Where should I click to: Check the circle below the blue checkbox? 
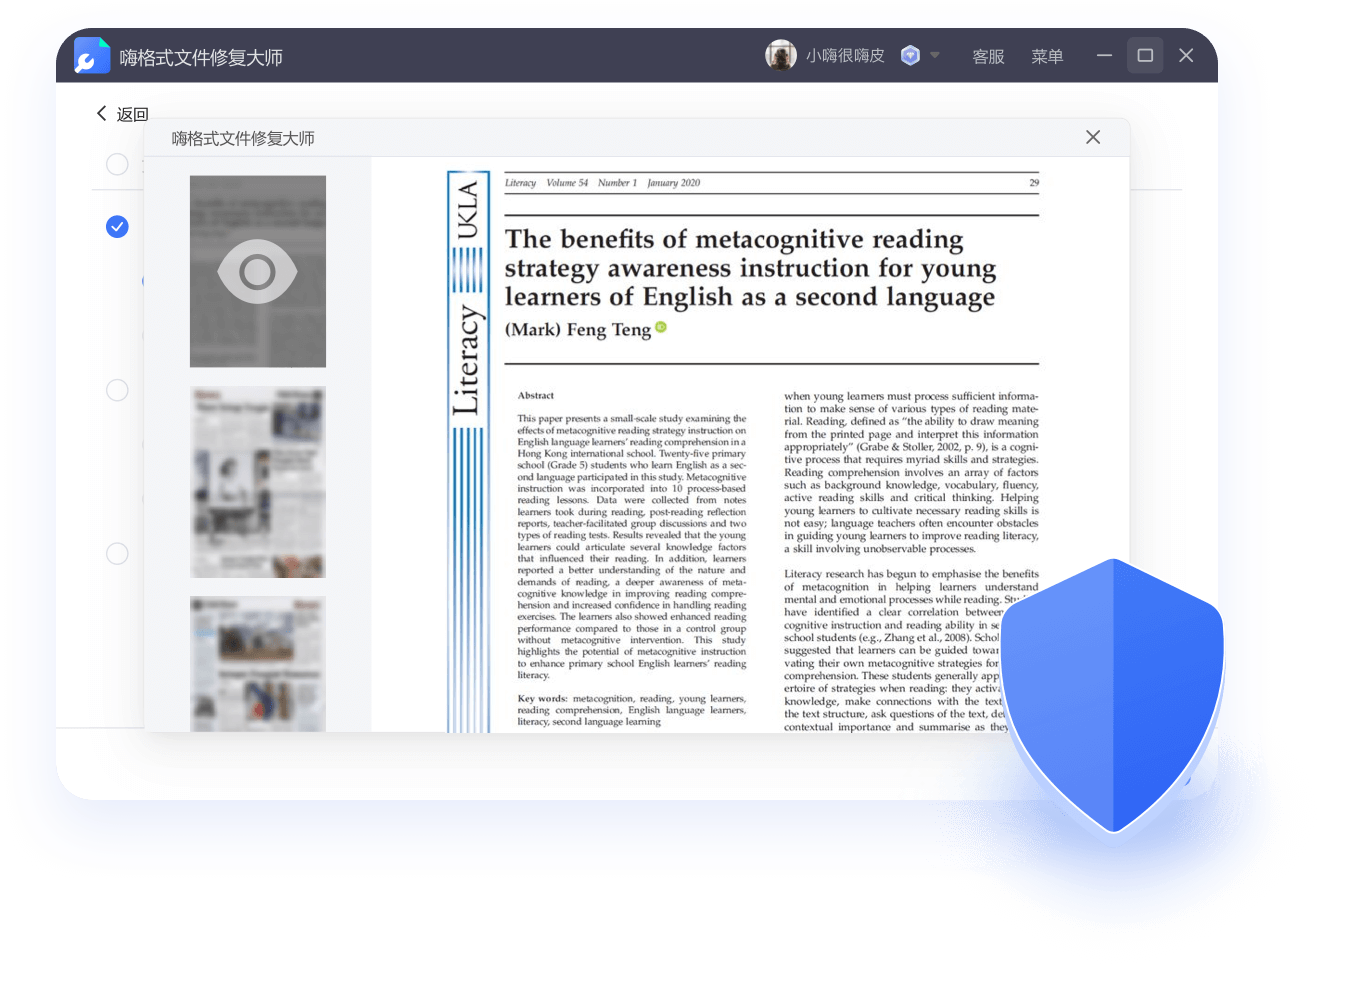(x=117, y=390)
